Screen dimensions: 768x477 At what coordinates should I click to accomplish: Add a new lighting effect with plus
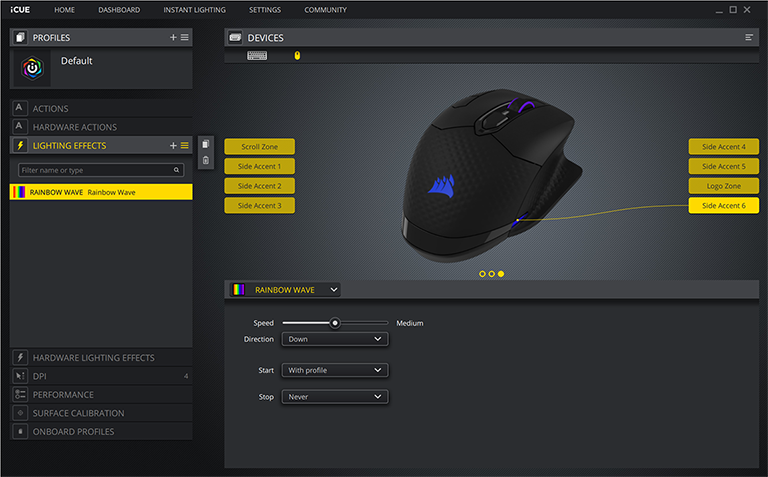tap(173, 145)
